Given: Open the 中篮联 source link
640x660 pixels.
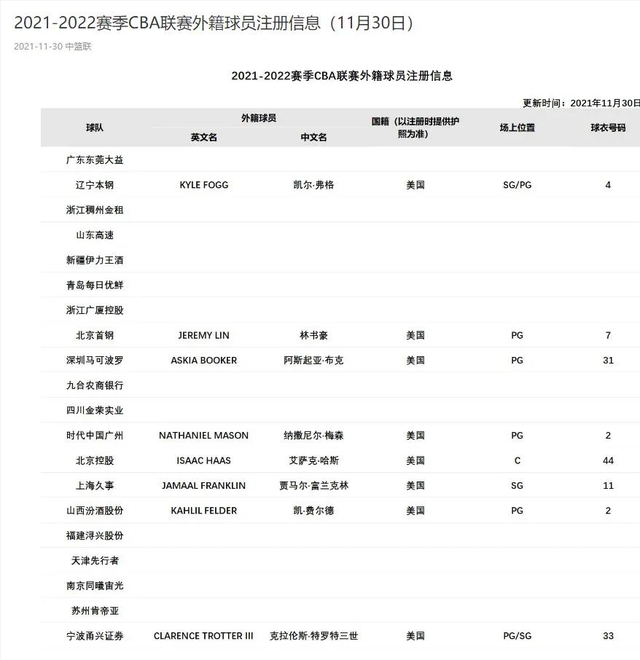Looking at the screenshot, I should point(78,46).
